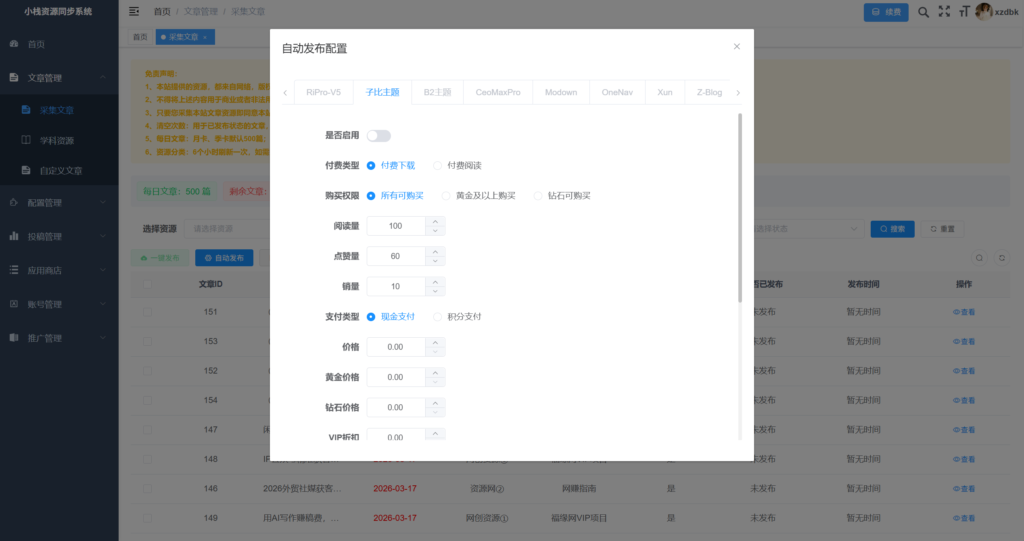Click the 销量 input field
Screen dimensions: 1024x541
coord(396,286)
